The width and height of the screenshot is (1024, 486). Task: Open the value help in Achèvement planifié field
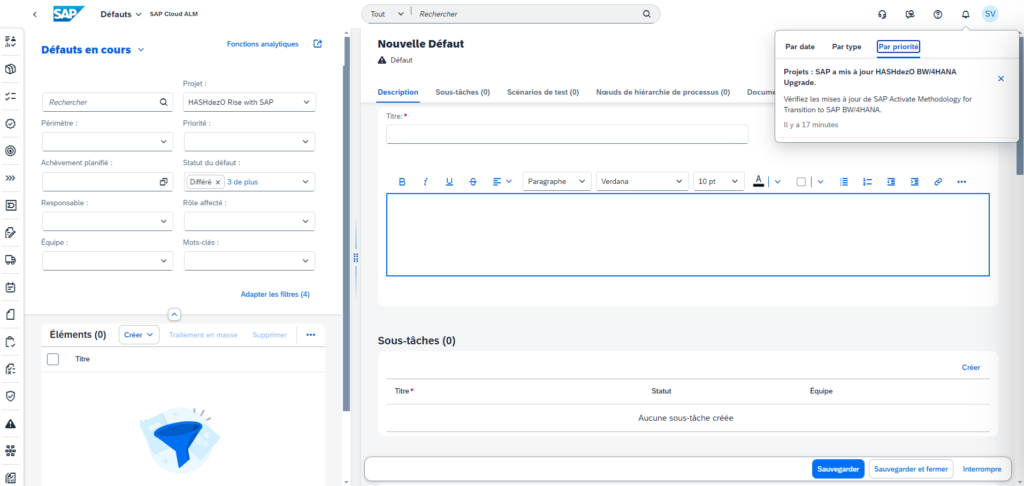click(x=163, y=182)
